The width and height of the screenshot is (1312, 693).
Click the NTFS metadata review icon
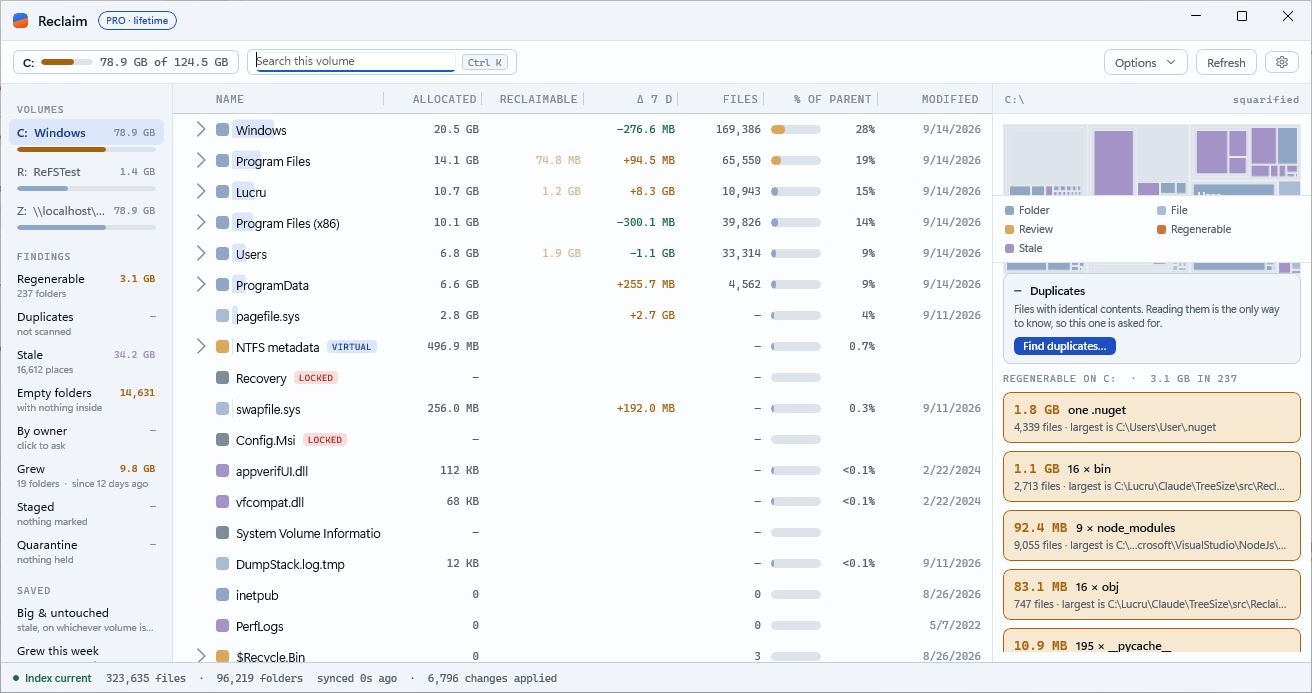point(223,347)
